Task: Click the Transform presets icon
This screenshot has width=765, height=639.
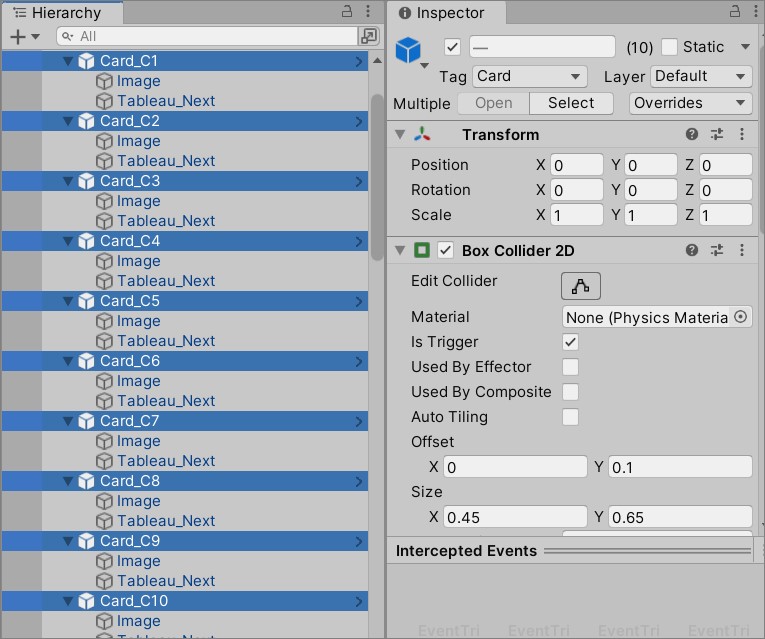Action: pyautogui.click(x=717, y=135)
